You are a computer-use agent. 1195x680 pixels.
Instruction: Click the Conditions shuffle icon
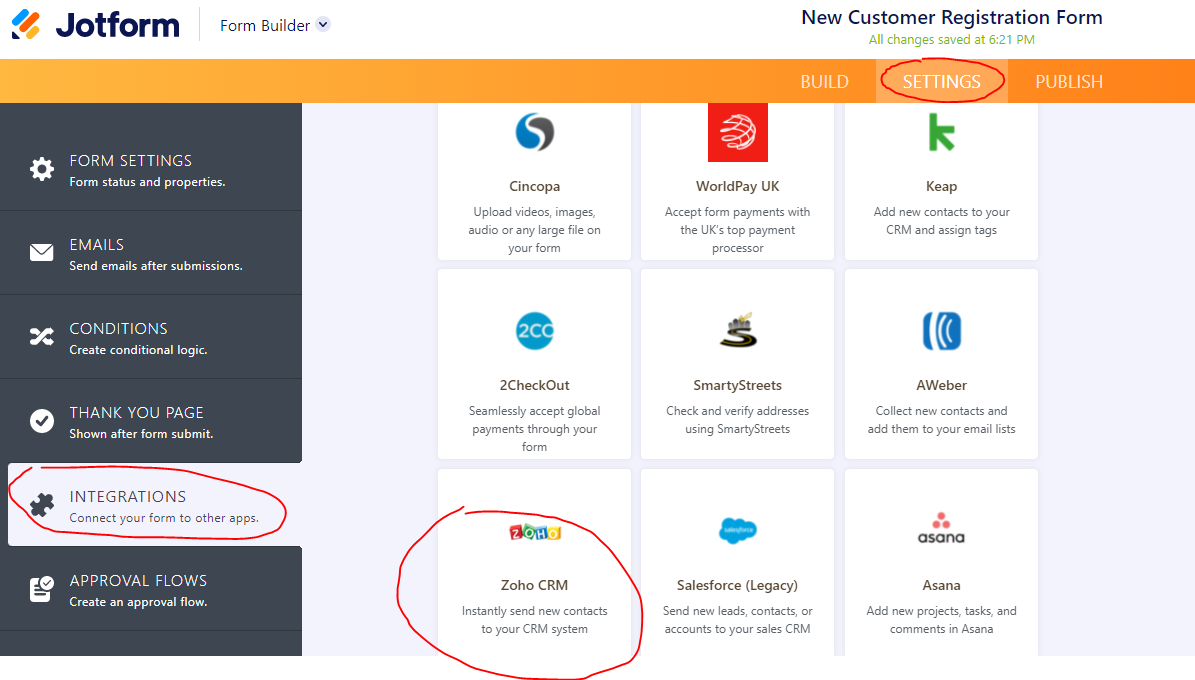(x=42, y=336)
